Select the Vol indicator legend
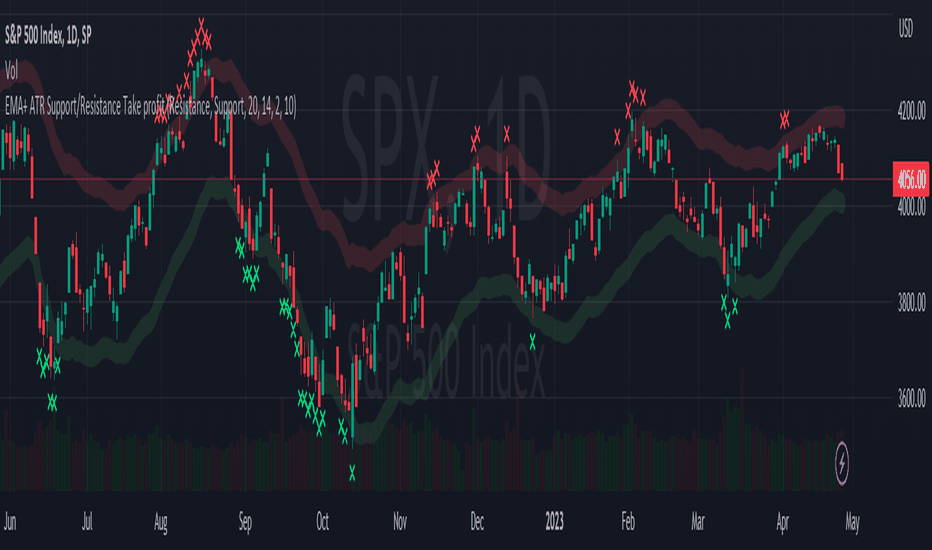 pos(11,71)
